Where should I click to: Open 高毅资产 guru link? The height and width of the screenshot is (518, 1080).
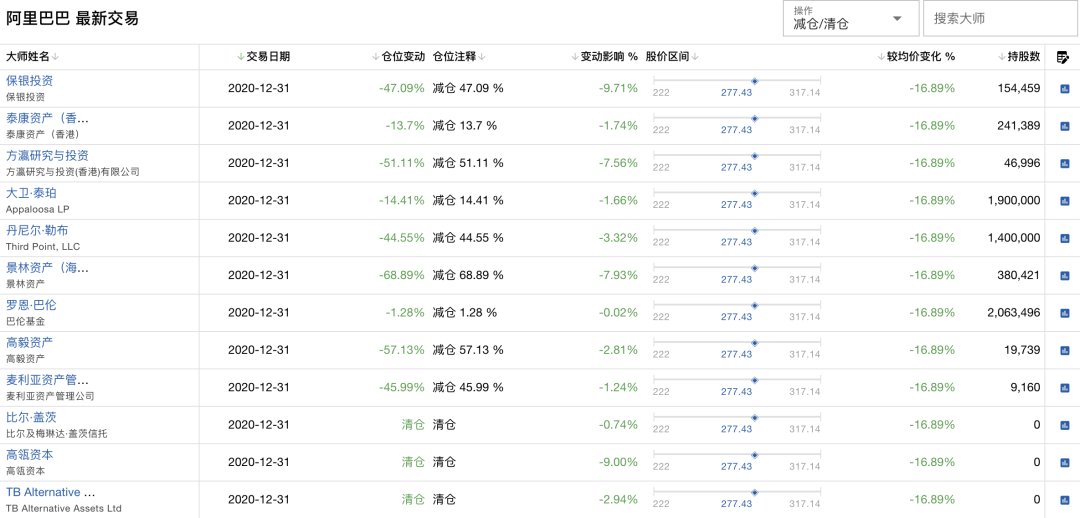pos(30,342)
